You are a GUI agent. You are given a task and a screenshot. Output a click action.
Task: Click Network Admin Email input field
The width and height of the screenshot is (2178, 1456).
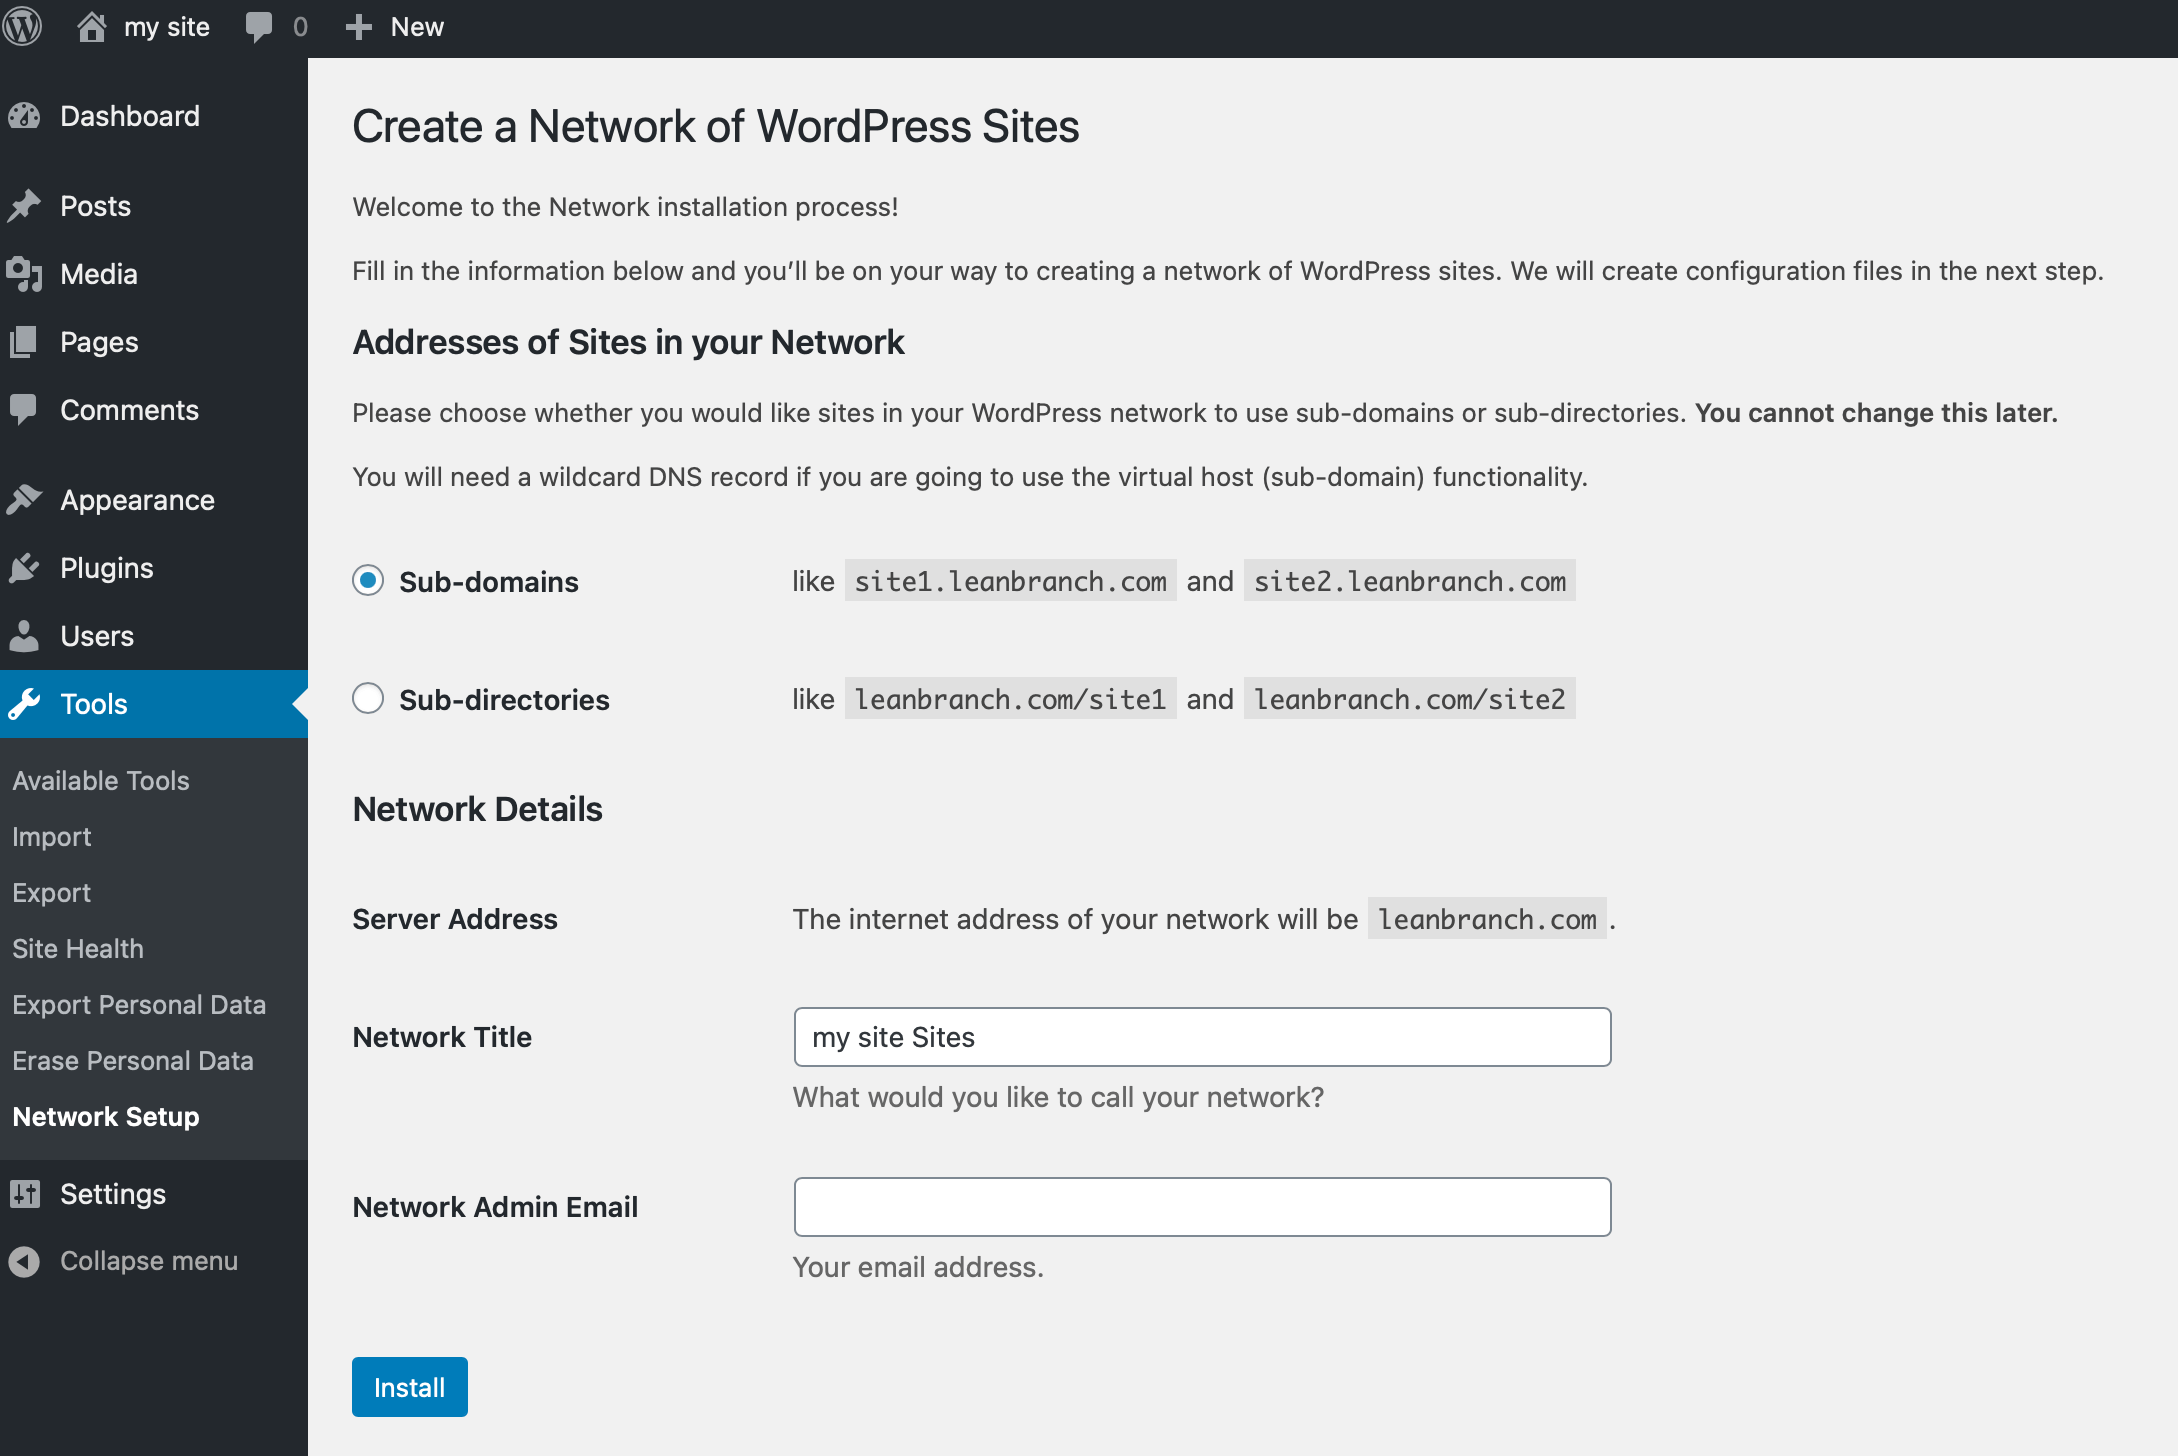pyautogui.click(x=1200, y=1206)
